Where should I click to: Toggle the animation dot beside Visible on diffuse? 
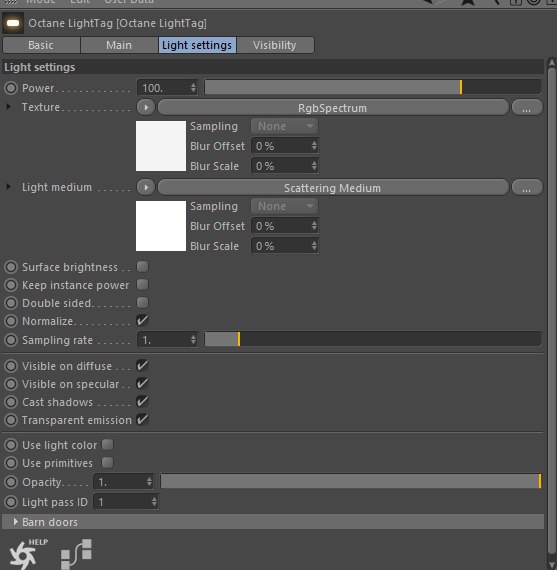pyautogui.click(x=11, y=366)
